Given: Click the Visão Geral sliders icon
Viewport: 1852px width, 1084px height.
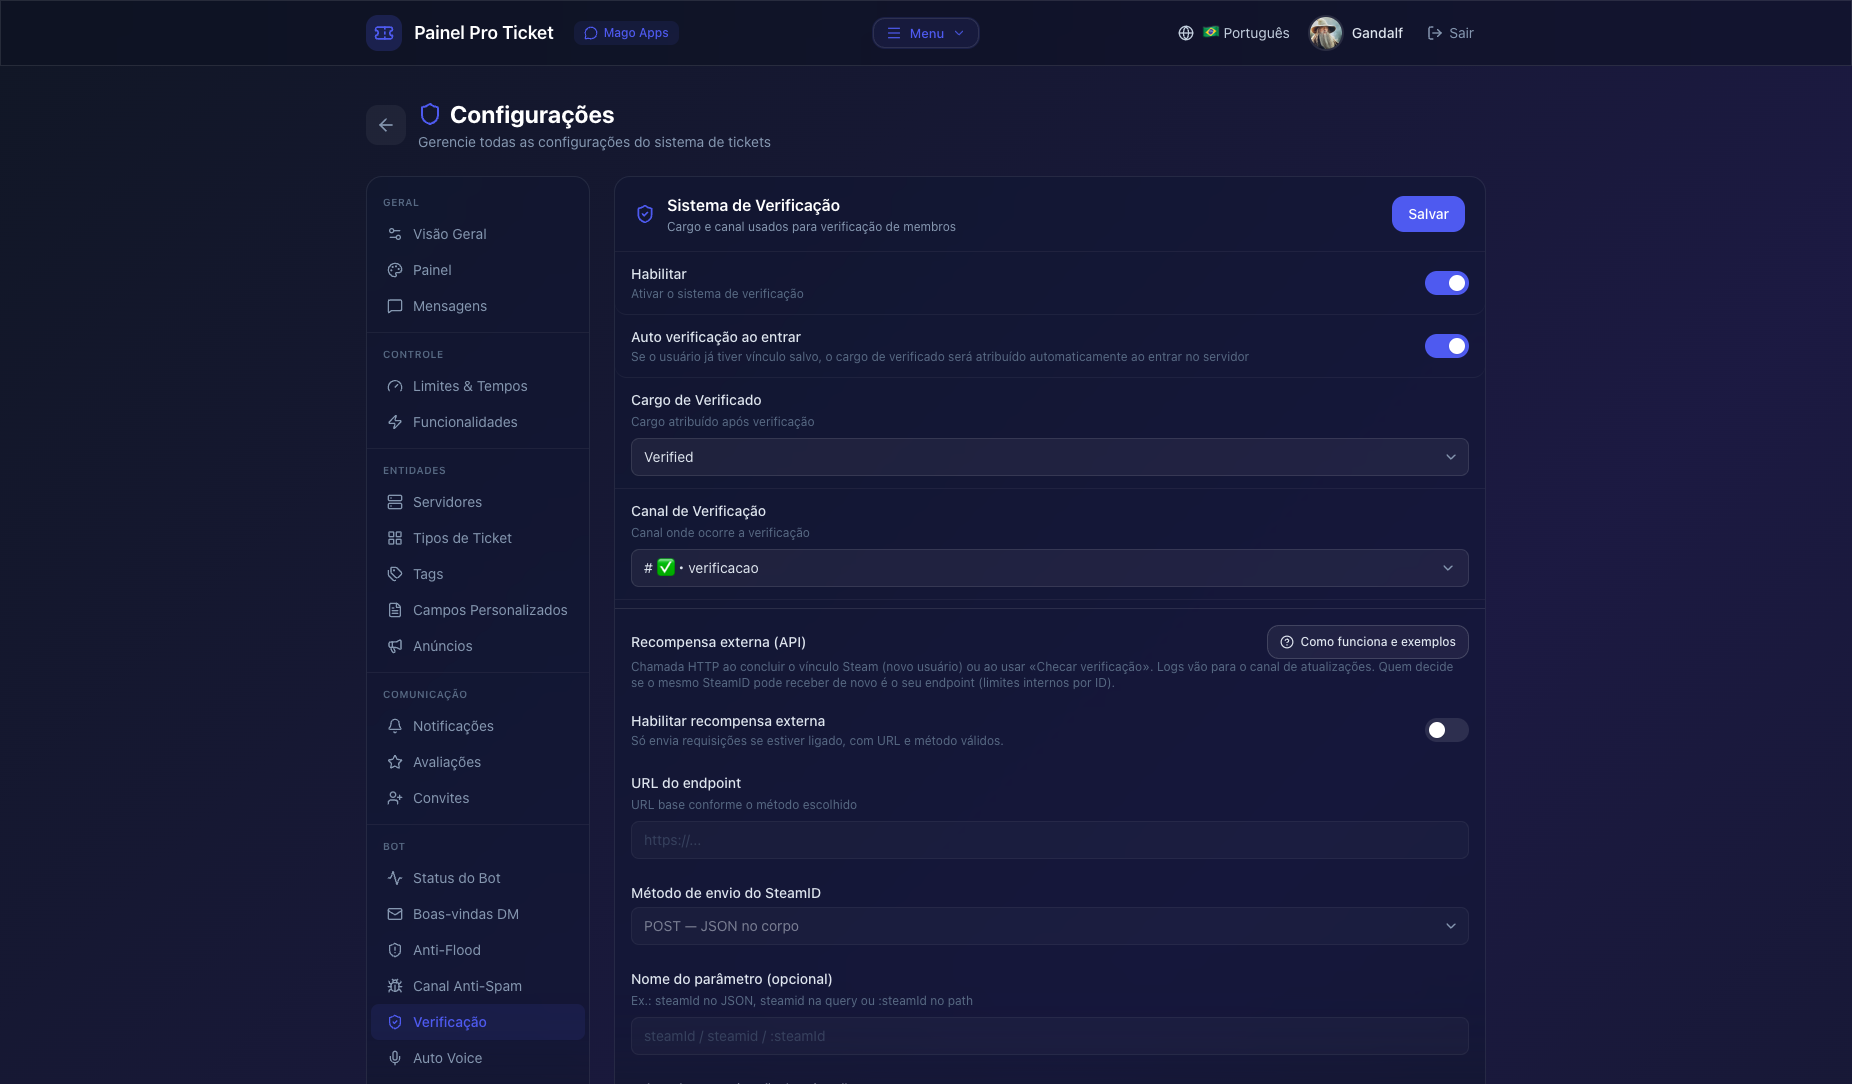Looking at the screenshot, I should pos(395,234).
